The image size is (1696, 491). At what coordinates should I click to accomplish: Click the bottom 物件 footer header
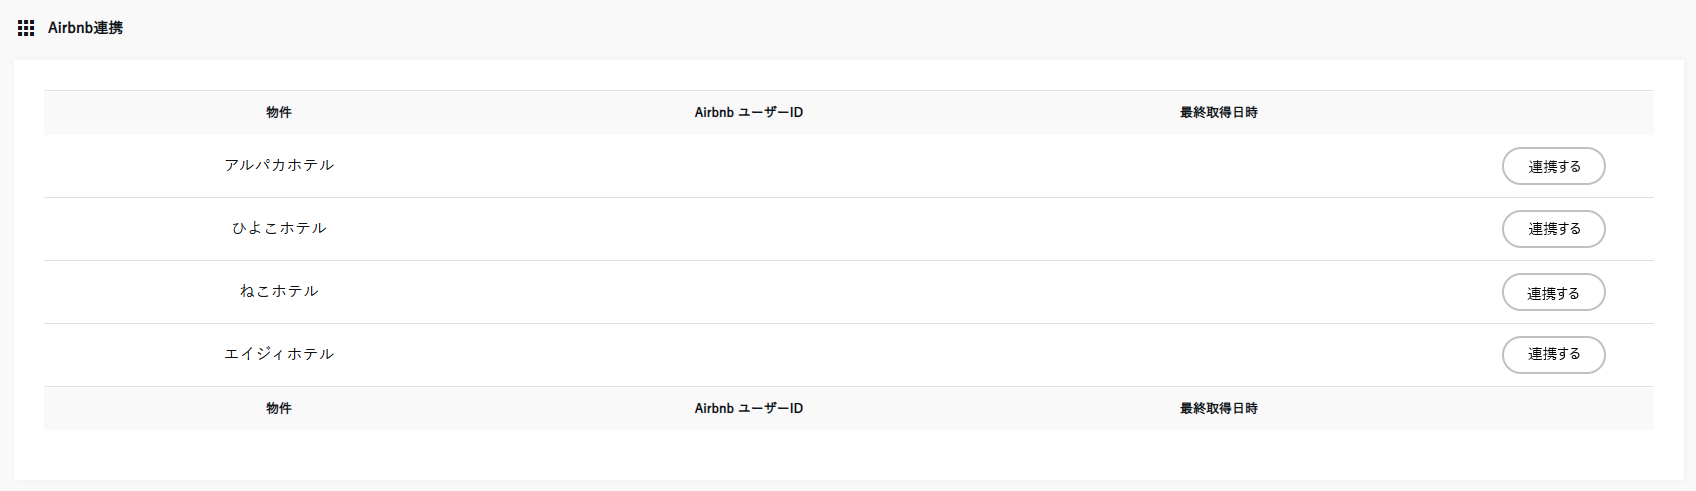[x=279, y=409]
